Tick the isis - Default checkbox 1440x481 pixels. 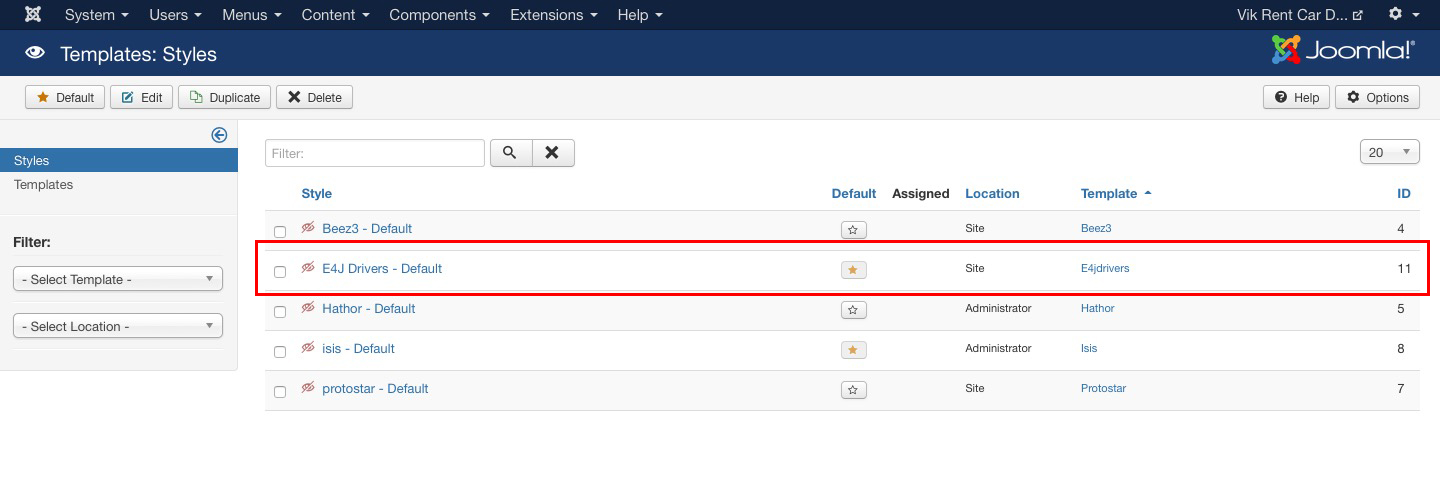click(x=280, y=351)
